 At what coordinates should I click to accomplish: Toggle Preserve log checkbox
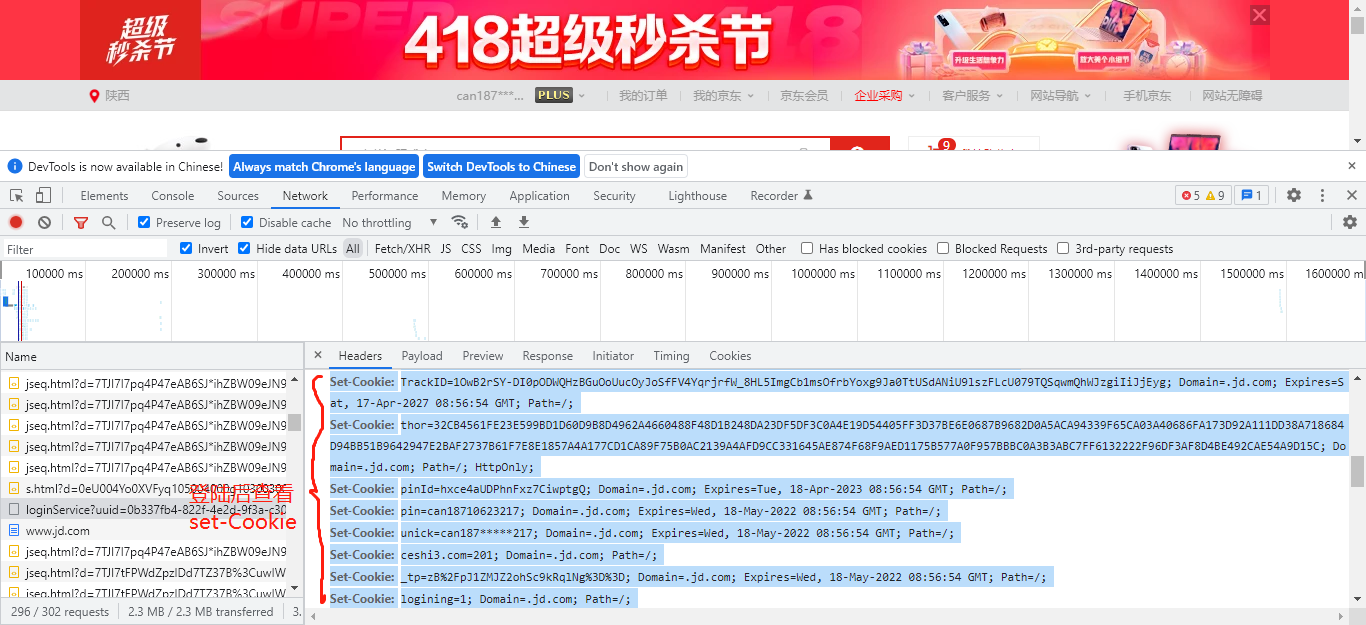click(x=144, y=222)
